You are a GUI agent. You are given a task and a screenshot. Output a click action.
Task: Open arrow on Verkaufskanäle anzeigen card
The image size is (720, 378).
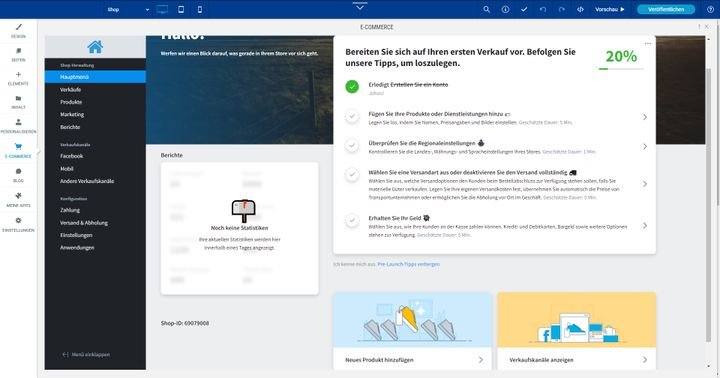tap(645, 360)
